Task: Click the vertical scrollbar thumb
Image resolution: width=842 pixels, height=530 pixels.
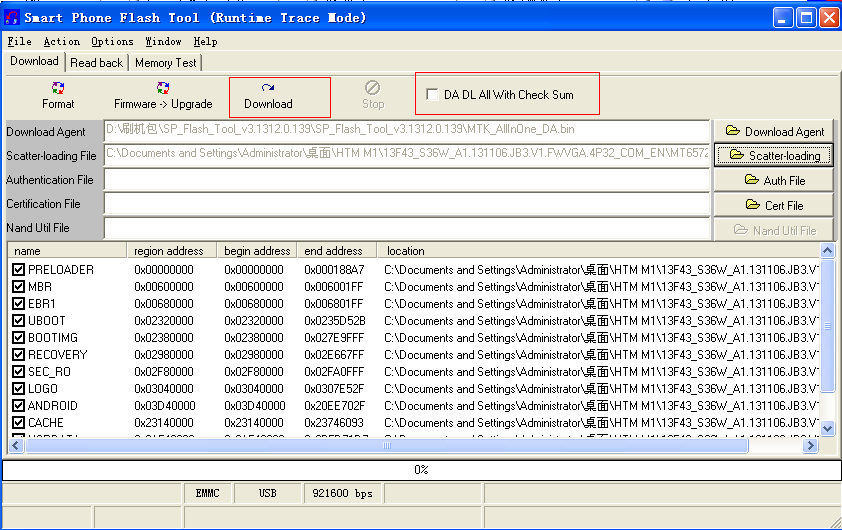Action: pyautogui.click(x=828, y=325)
